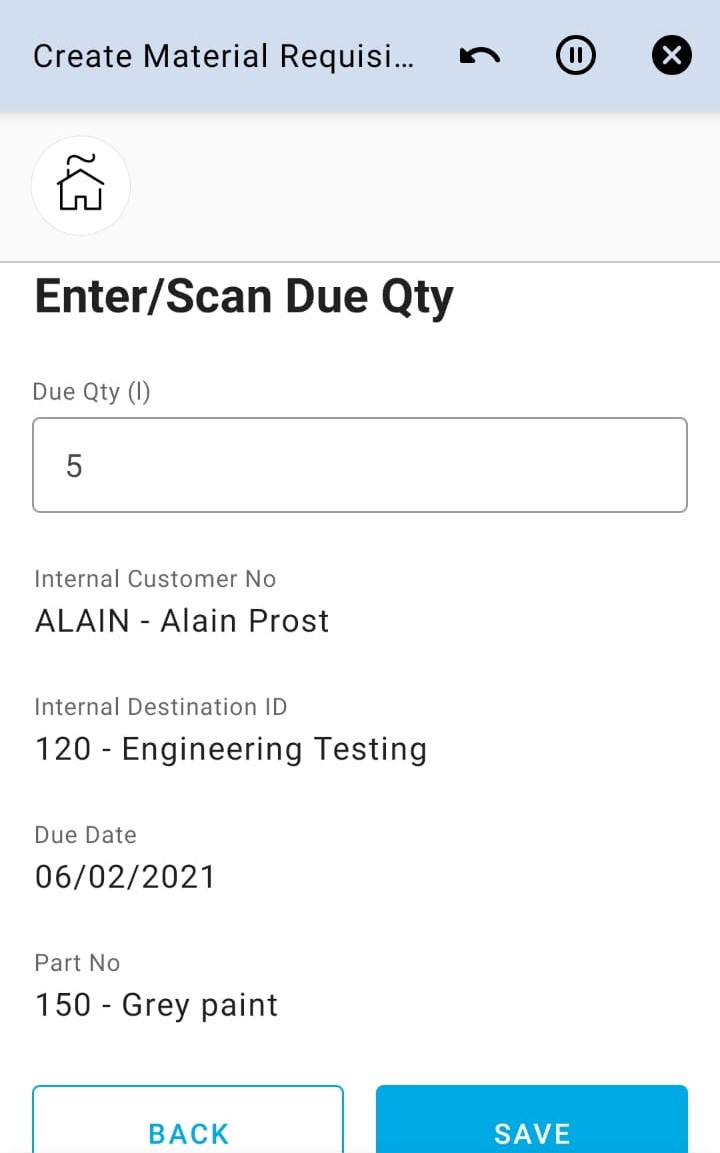Click the undo arrow icon in header
The width and height of the screenshot is (720, 1153).
pos(480,56)
